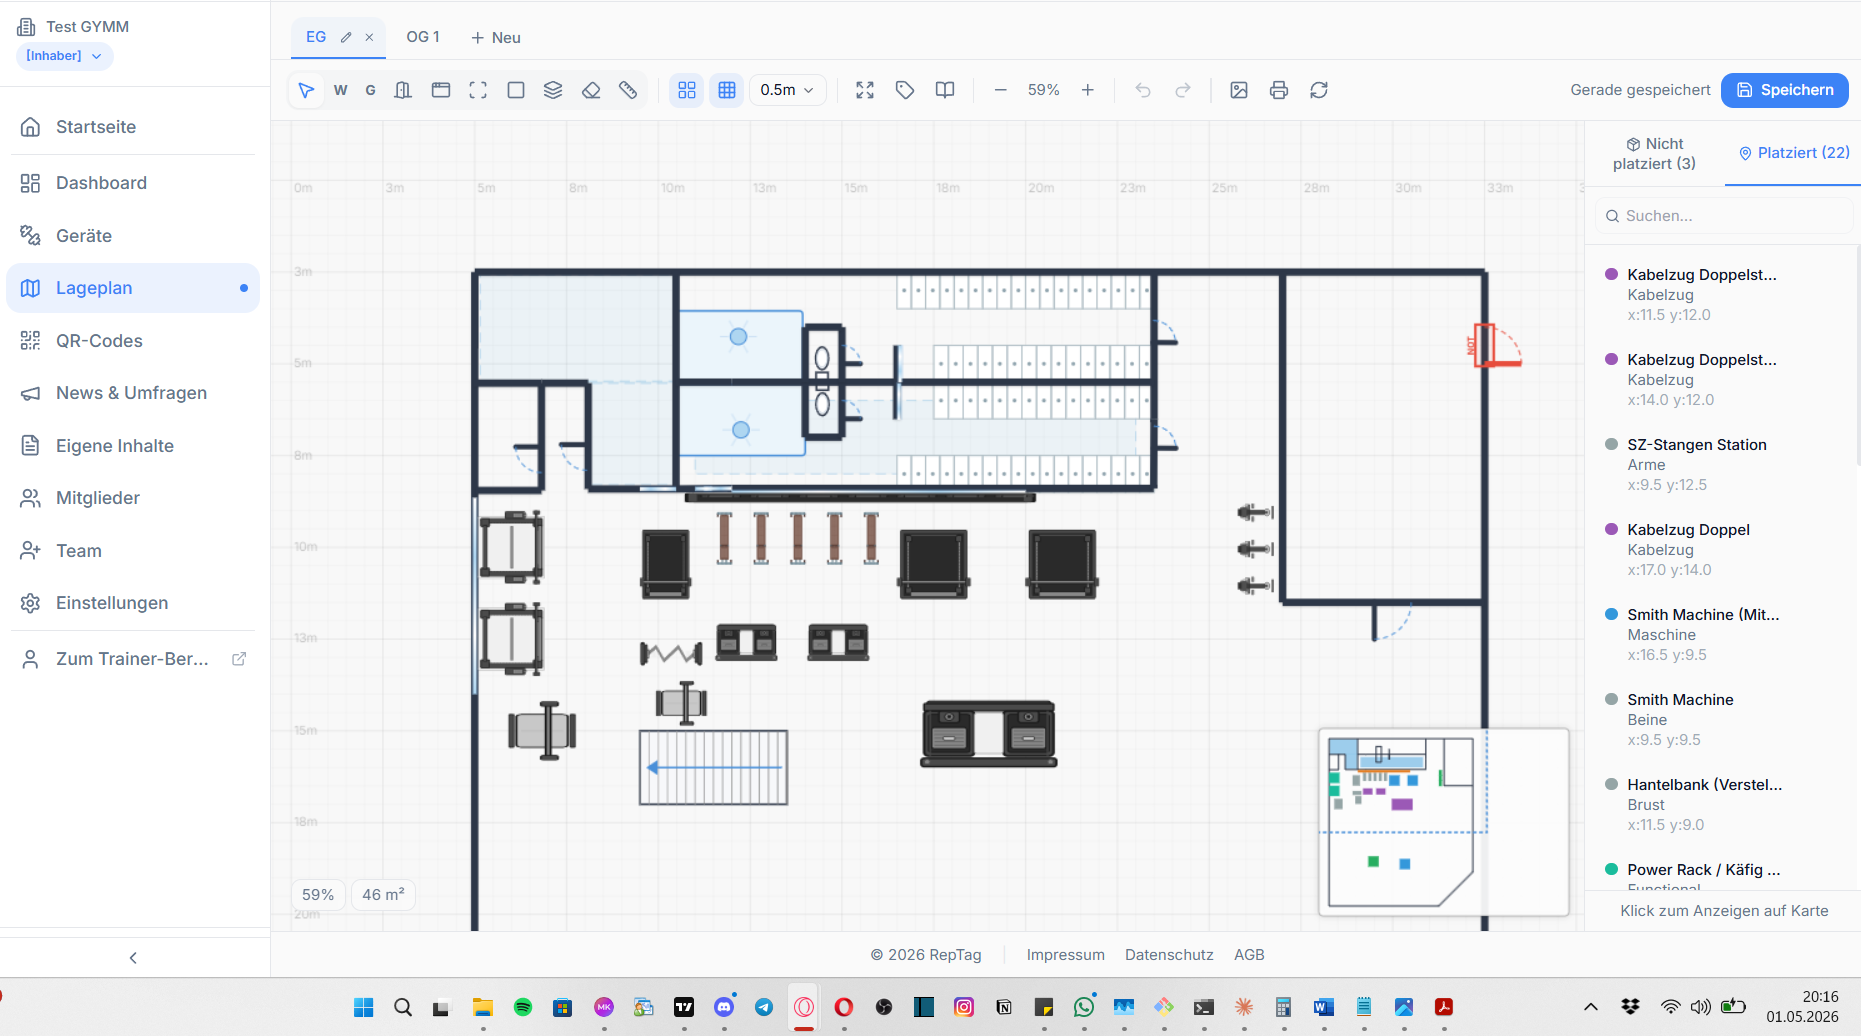Open the Inhaber role dropdown
Screen dimensions: 1861x1036
tap(64, 56)
